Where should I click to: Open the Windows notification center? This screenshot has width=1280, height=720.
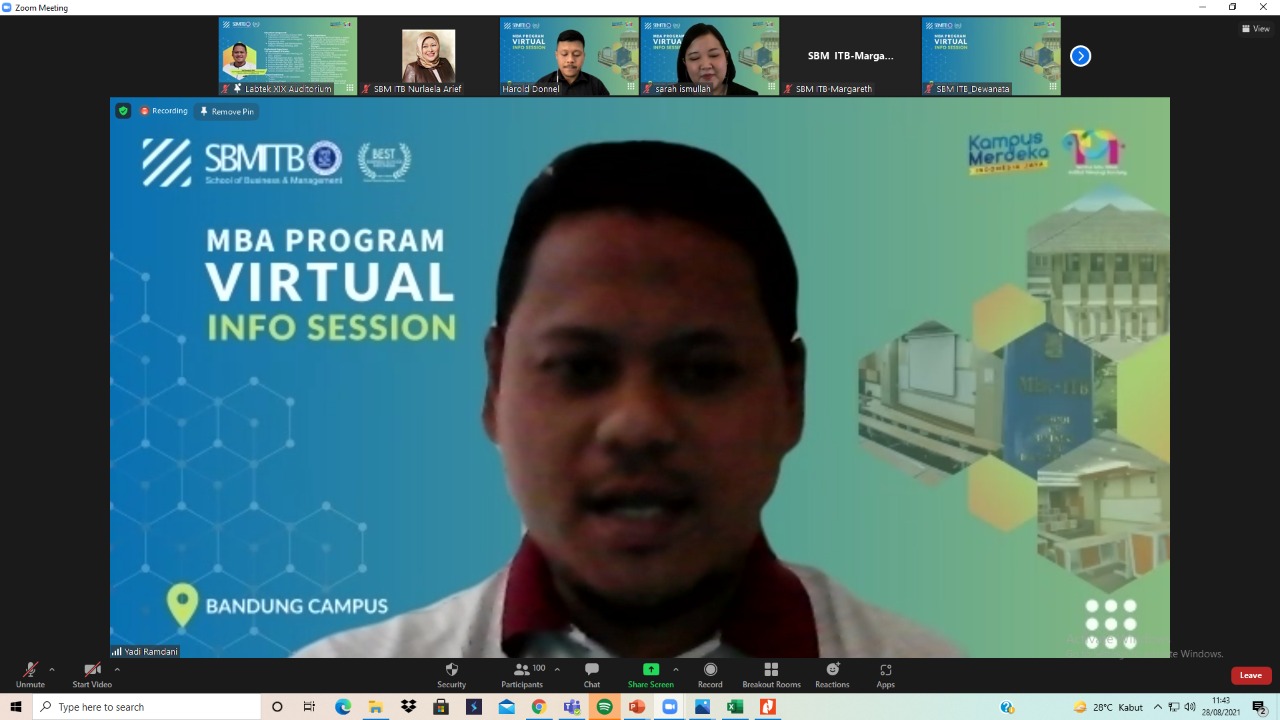click(1259, 707)
